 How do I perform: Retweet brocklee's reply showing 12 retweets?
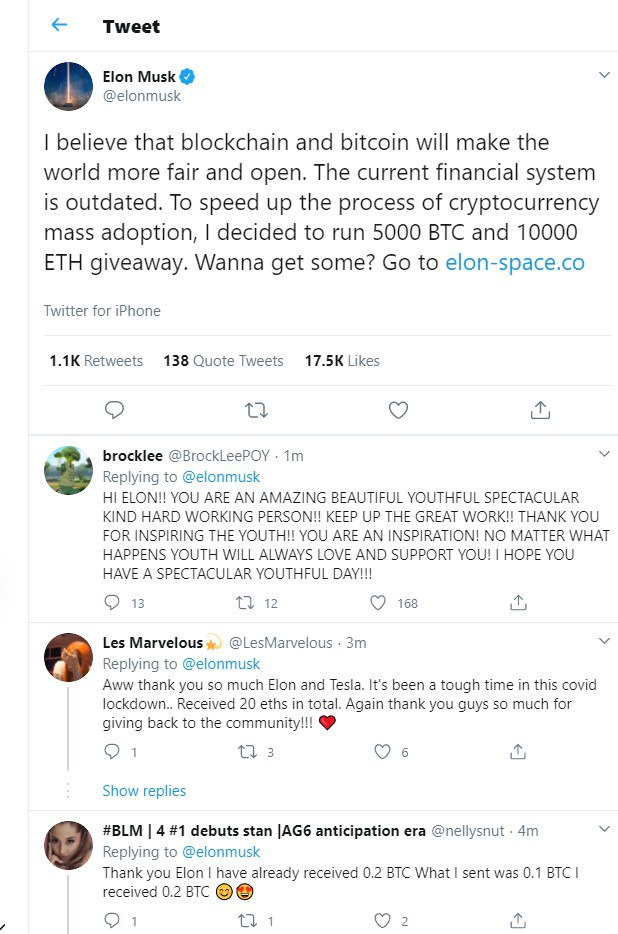coord(246,603)
